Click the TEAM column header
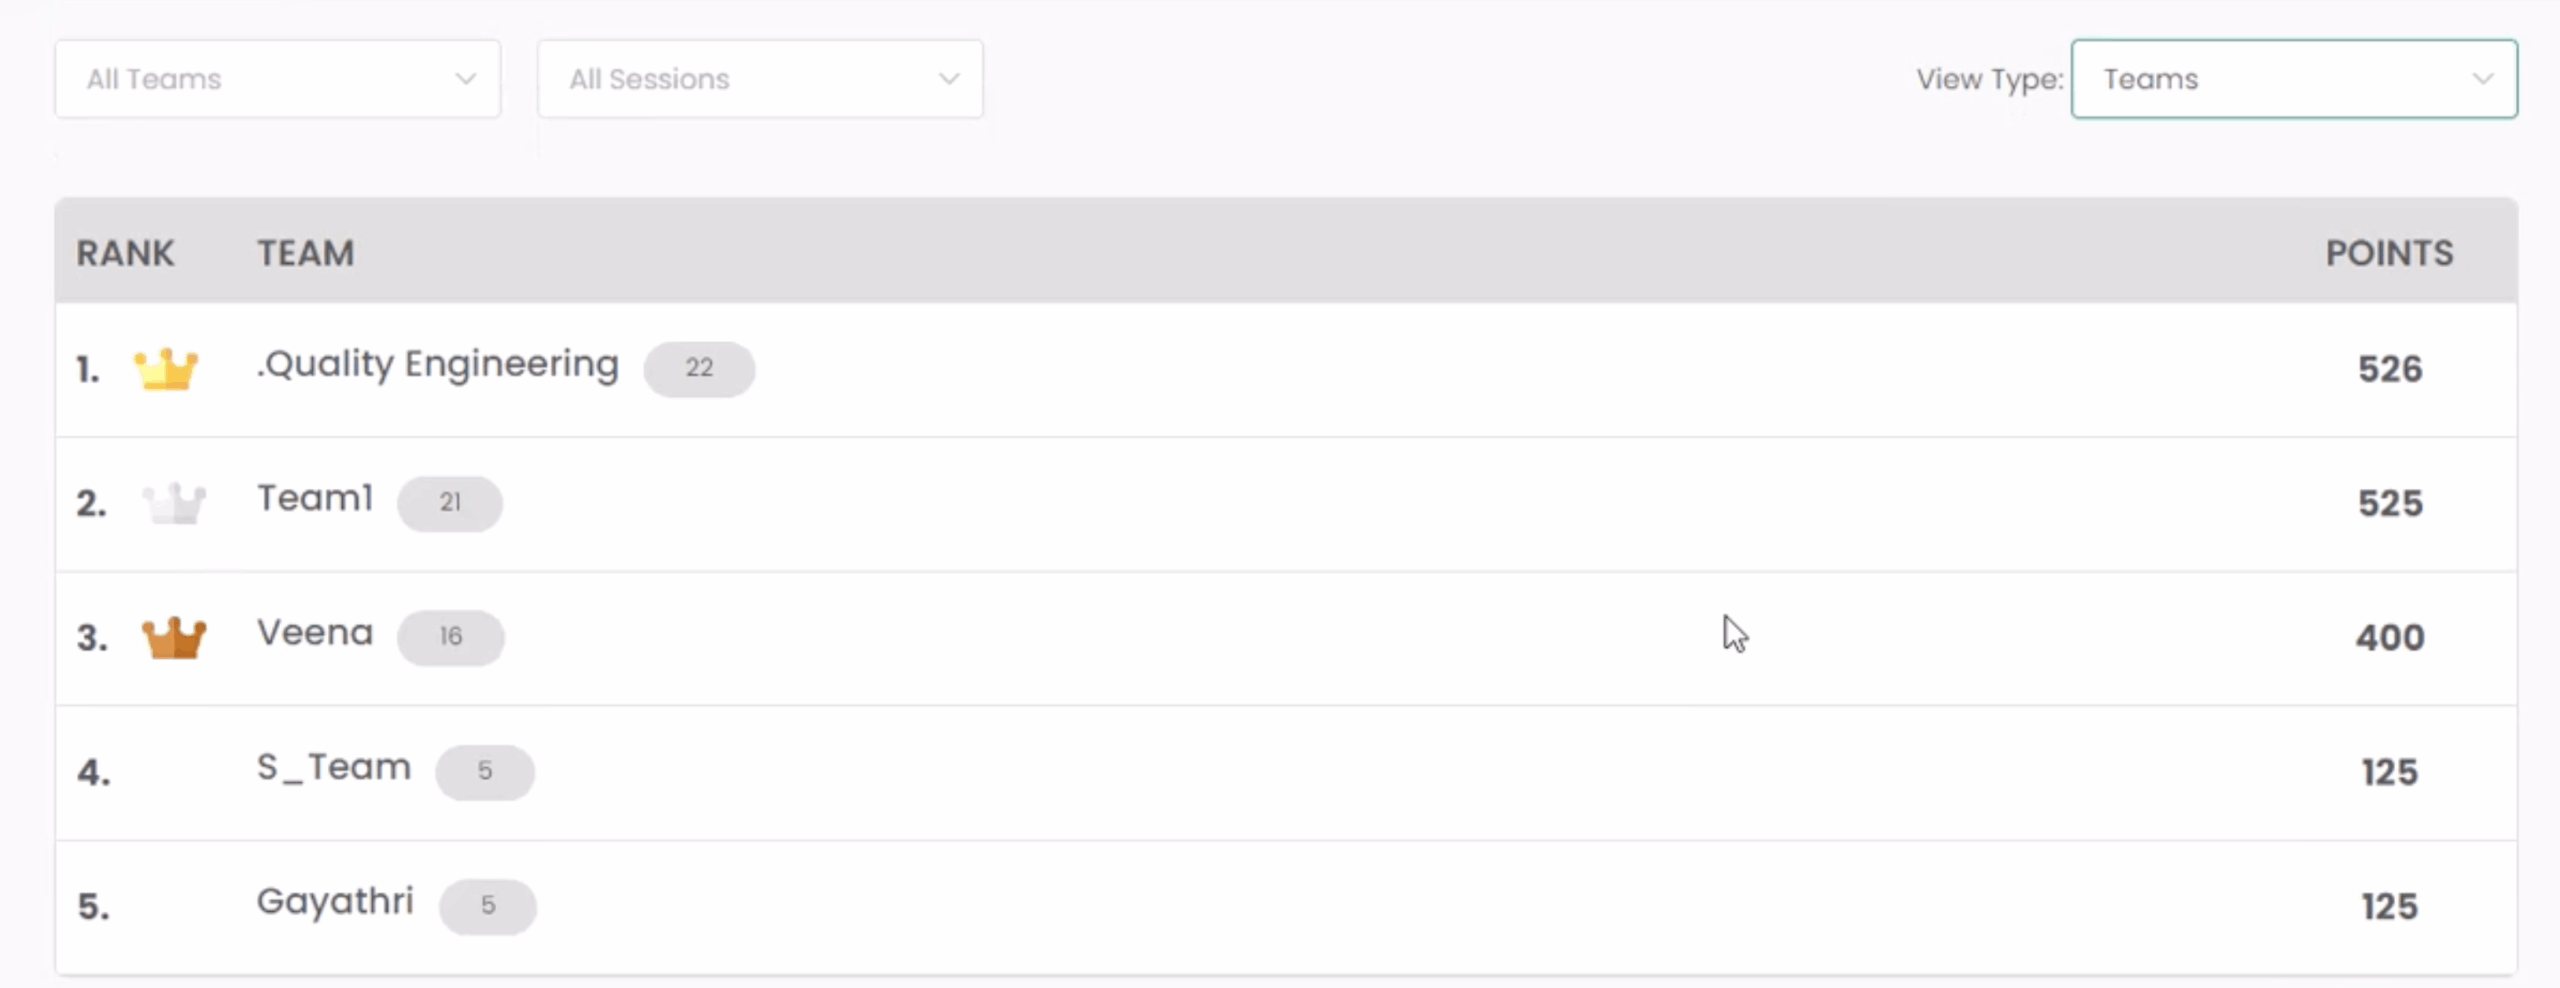 (306, 253)
